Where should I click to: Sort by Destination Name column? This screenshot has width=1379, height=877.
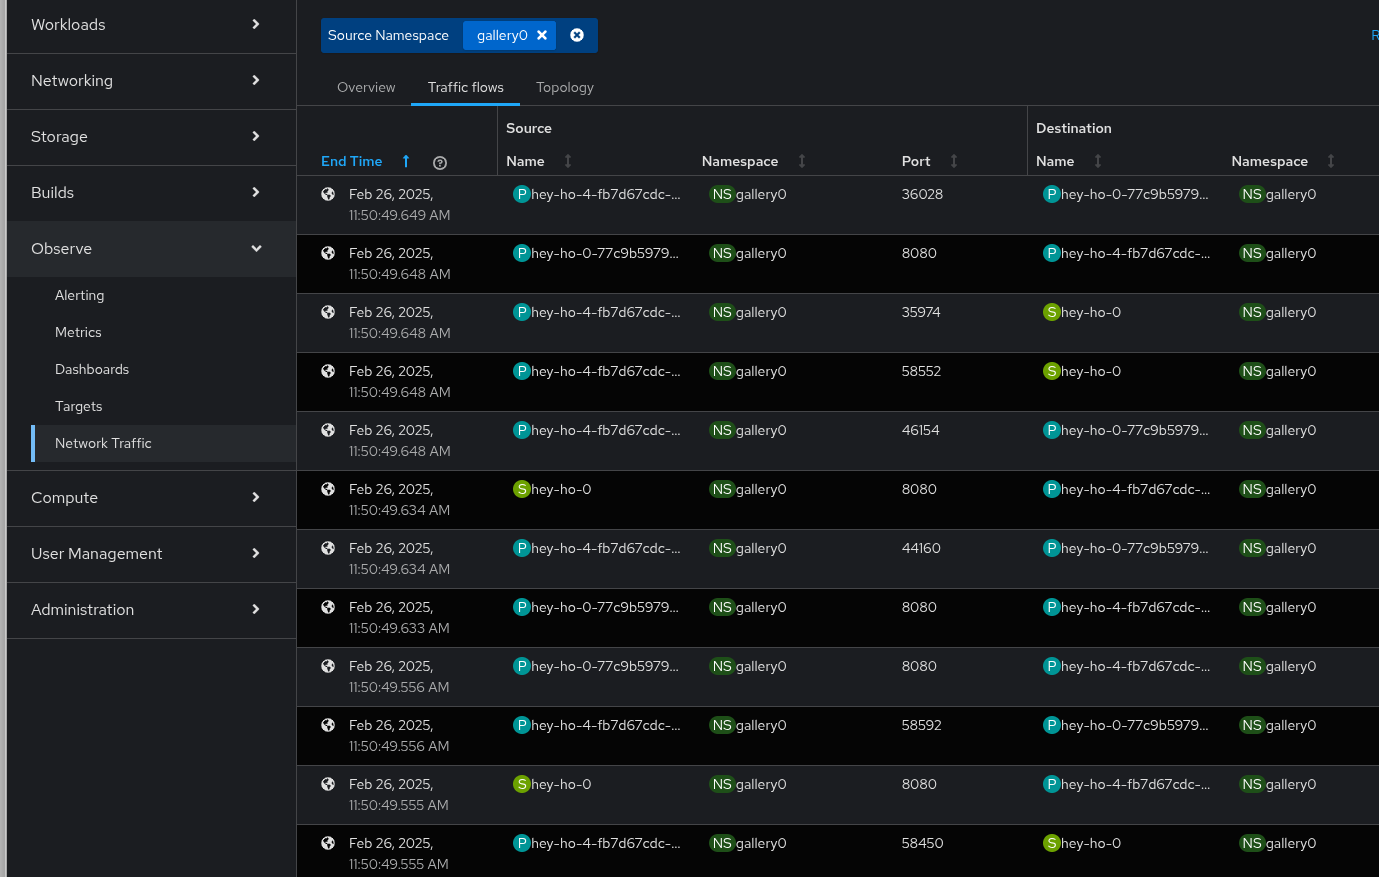[x=1097, y=161]
